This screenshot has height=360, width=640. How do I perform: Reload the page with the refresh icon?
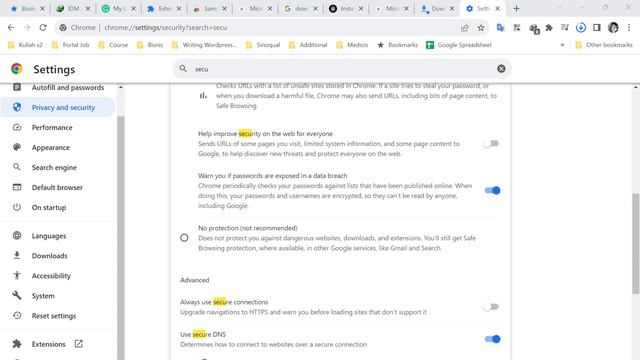43,27
